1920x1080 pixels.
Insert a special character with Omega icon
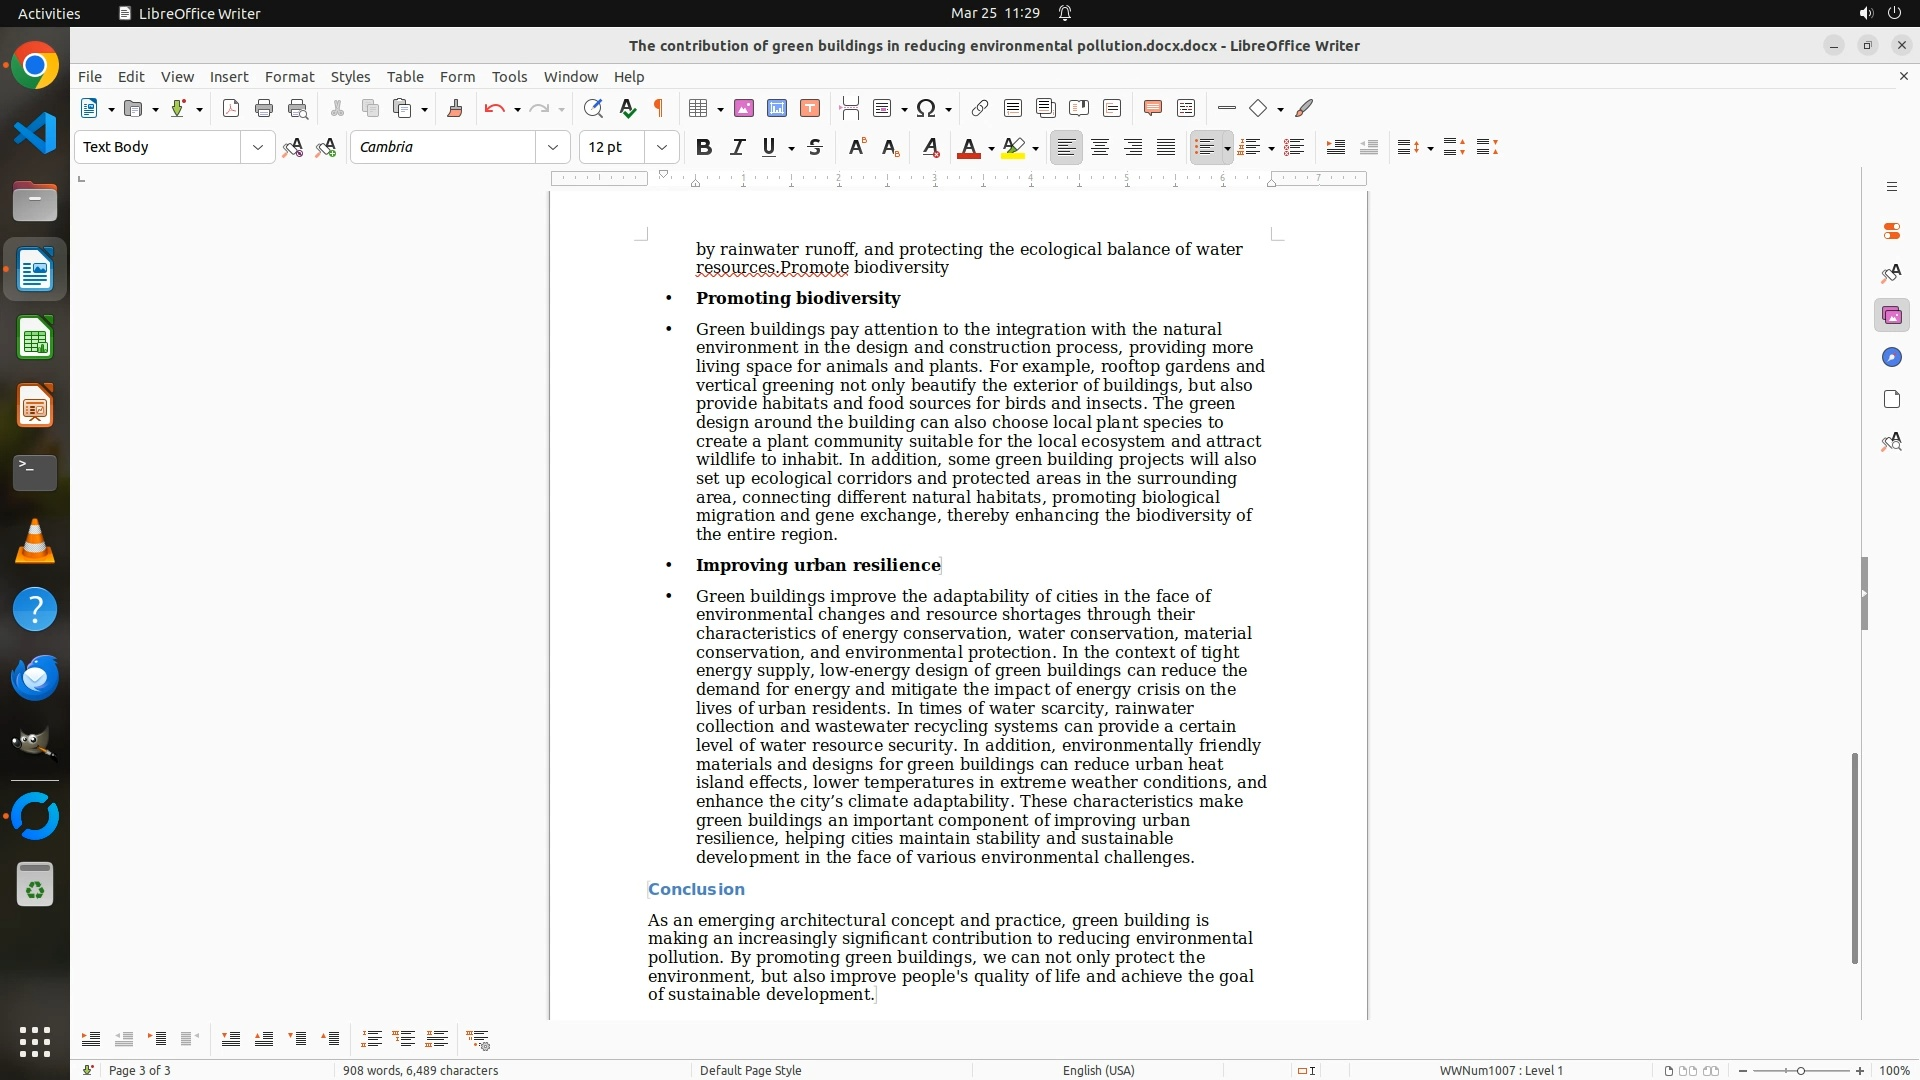tap(926, 108)
